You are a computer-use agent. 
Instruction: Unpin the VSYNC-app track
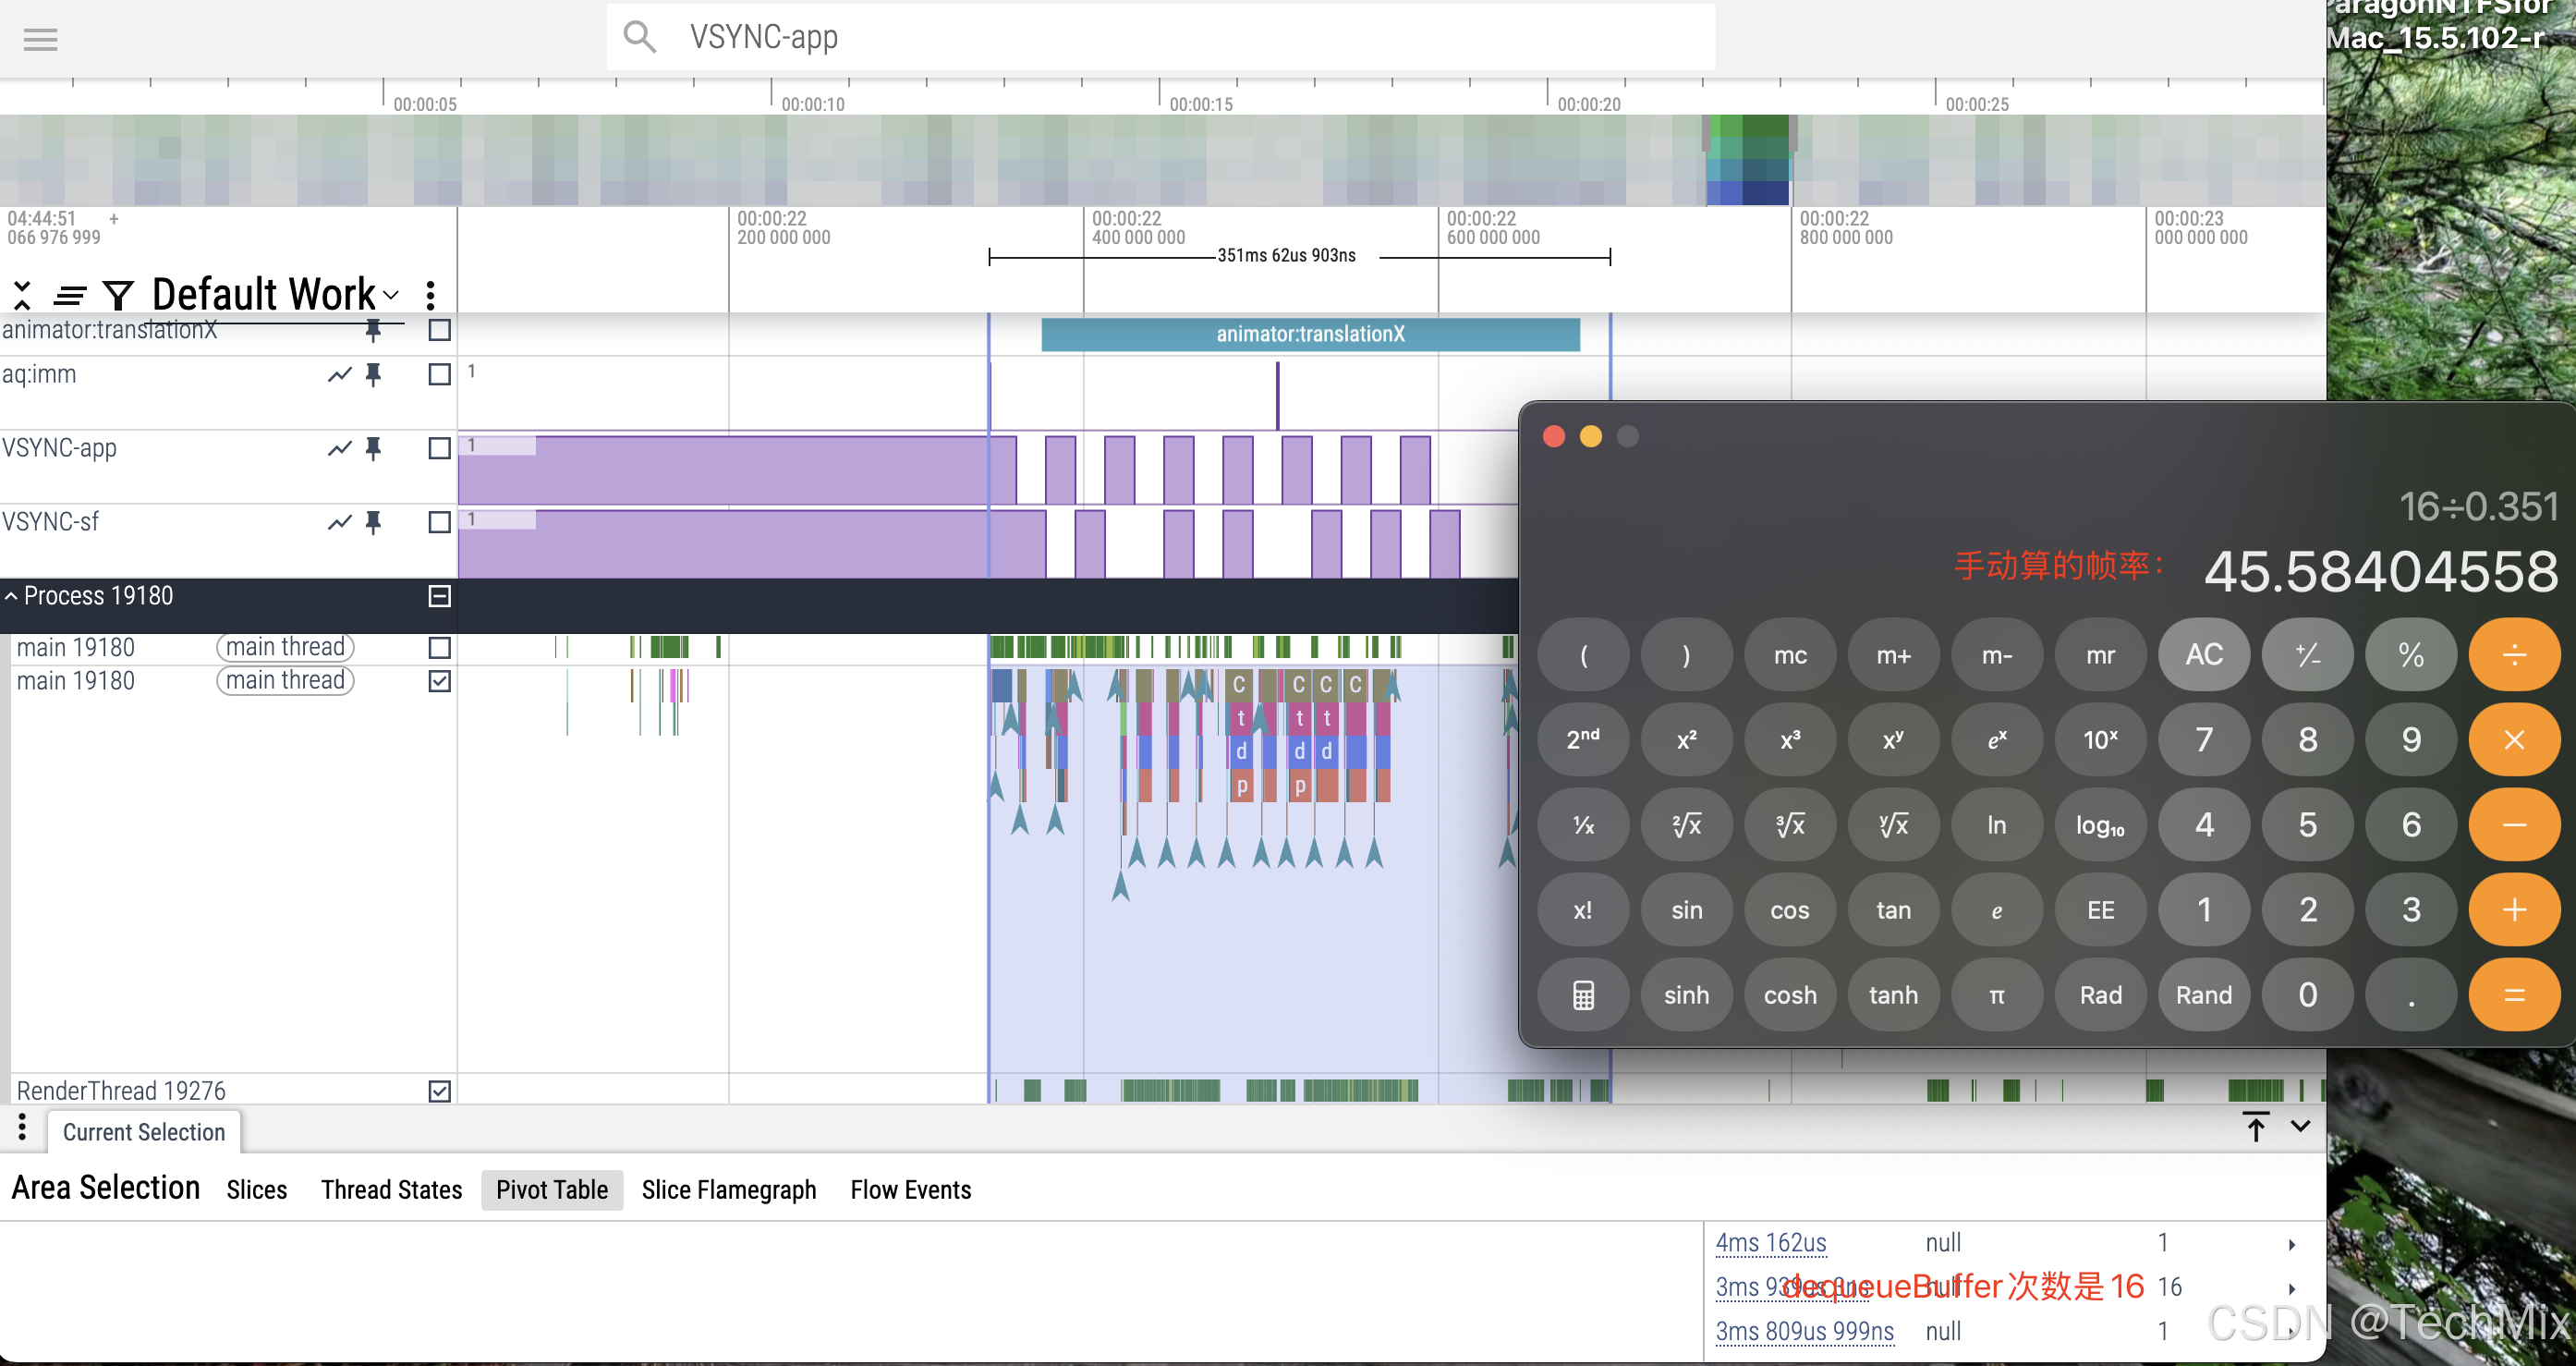pyautogui.click(x=373, y=448)
